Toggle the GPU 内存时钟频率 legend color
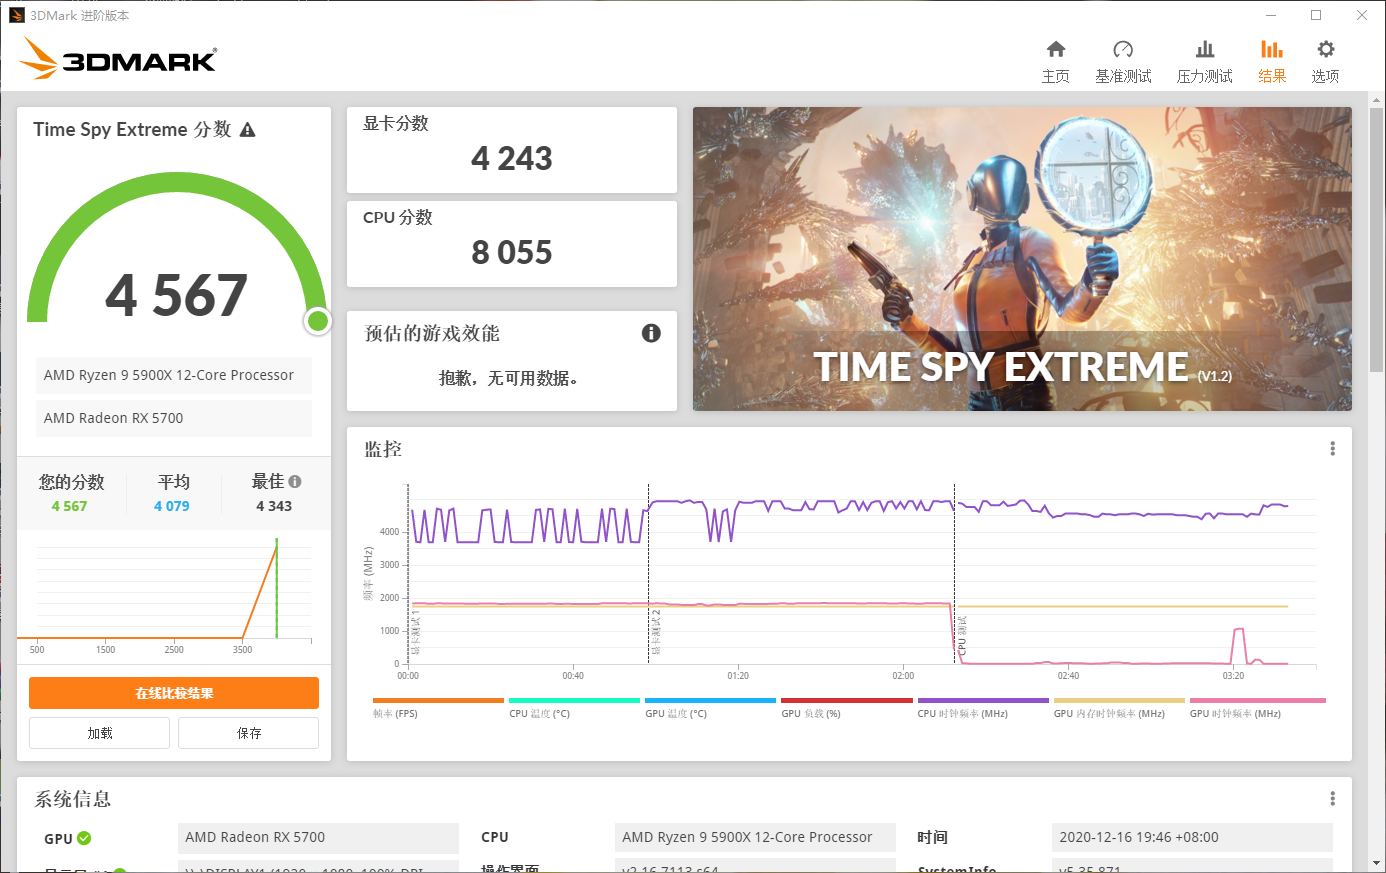 1119,701
